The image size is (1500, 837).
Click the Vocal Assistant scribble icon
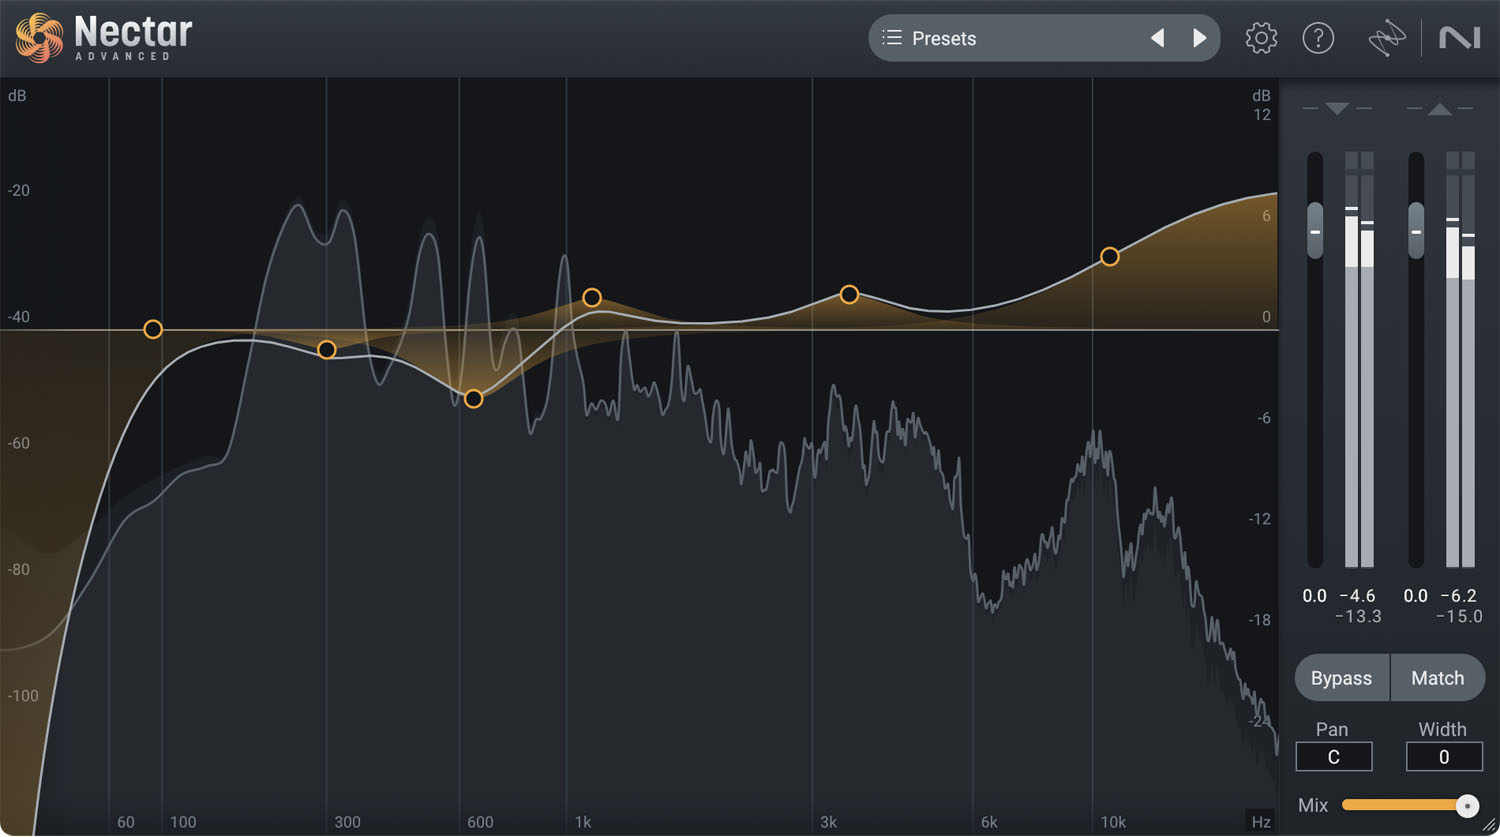[1387, 39]
